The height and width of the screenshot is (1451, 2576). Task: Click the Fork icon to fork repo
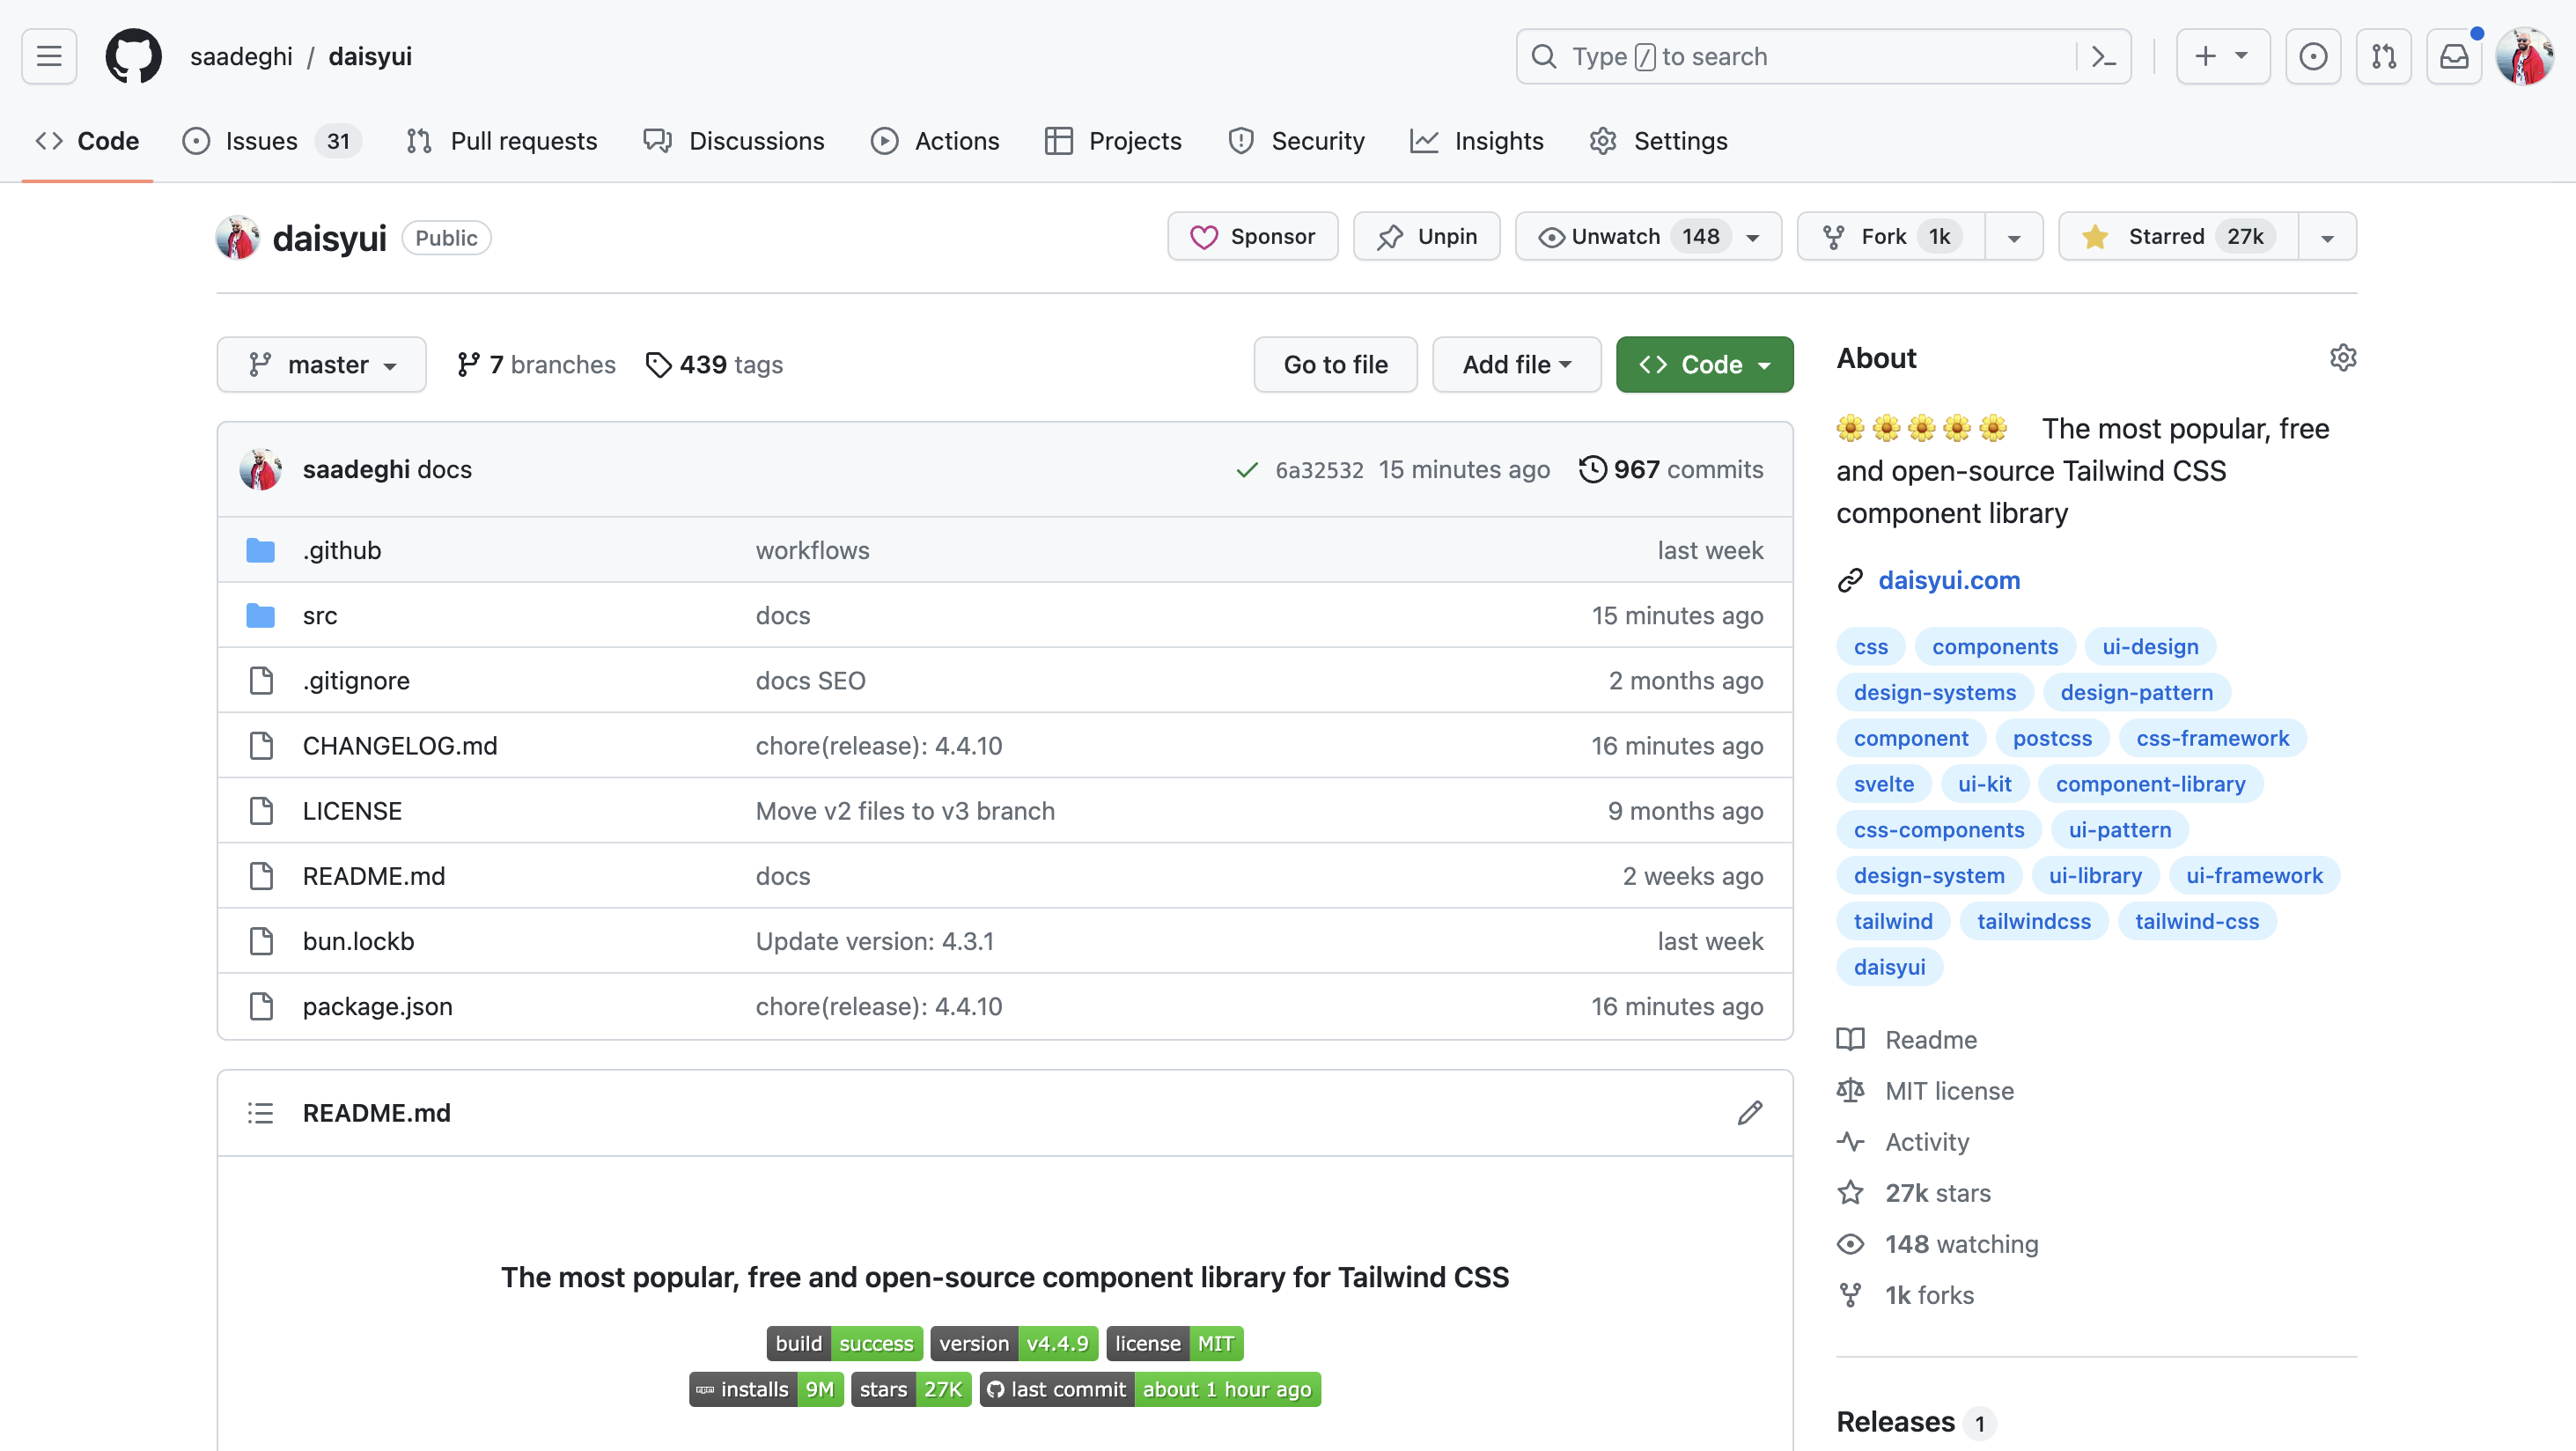(1835, 235)
